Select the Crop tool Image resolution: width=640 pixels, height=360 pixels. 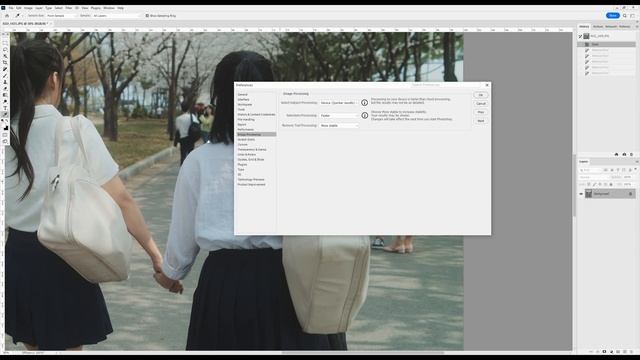[5, 62]
